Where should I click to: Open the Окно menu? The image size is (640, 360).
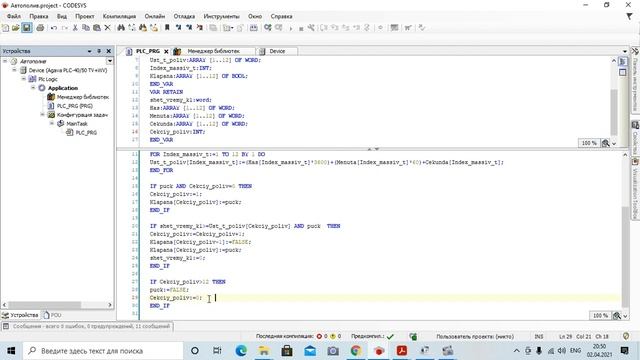pos(255,16)
